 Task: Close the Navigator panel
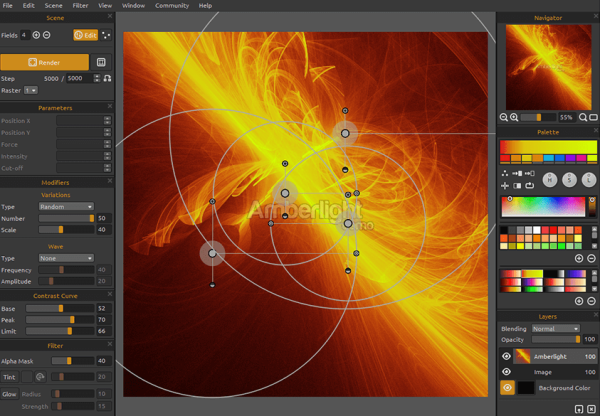(596, 16)
